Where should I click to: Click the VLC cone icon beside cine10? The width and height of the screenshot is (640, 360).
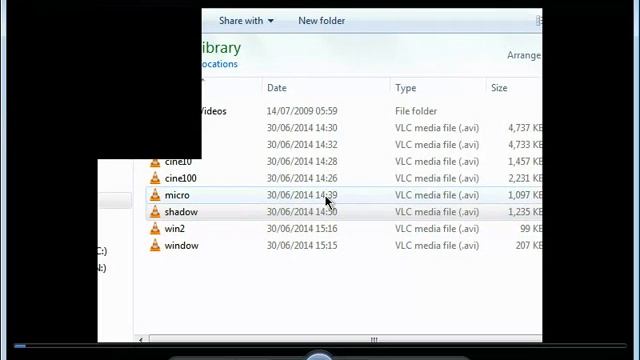(x=155, y=163)
